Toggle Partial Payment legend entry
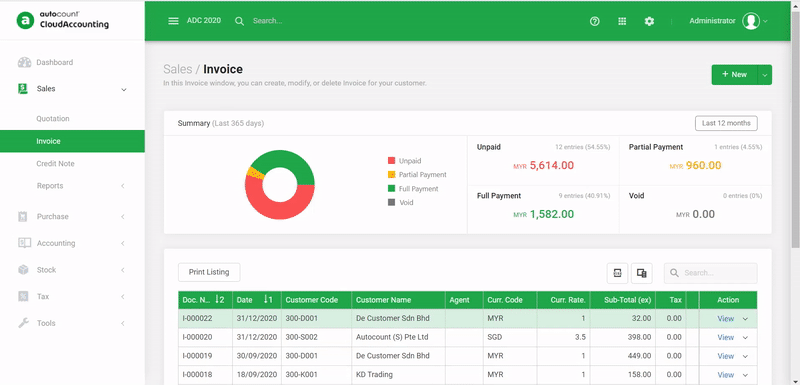800x385 pixels. coord(417,174)
